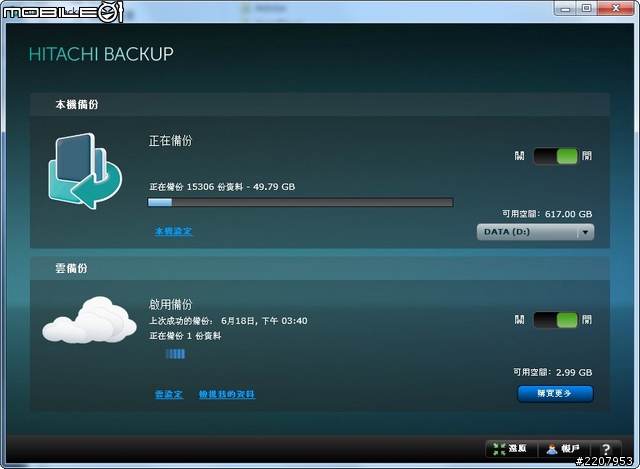This screenshot has width=640, height=469.
Task: Click the 正在備份 local status heading
Action: point(170,141)
